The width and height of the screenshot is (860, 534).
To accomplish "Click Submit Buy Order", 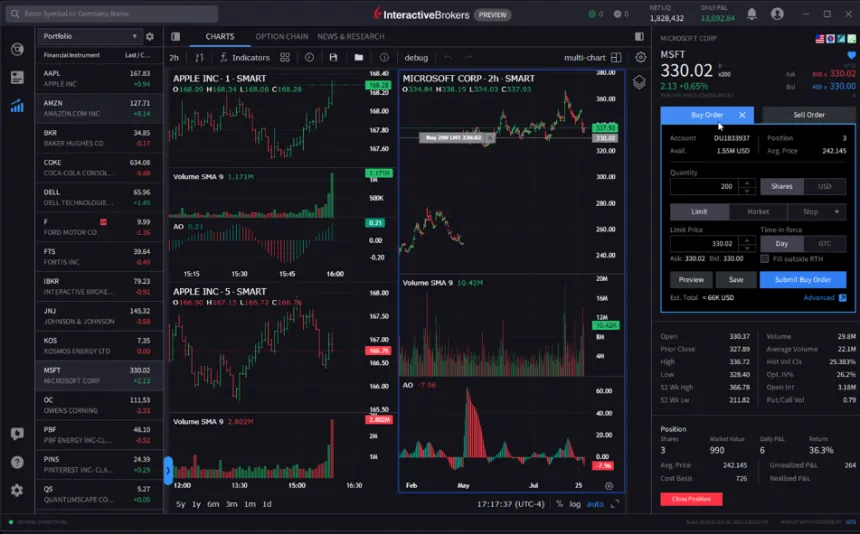I will [802, 280].
